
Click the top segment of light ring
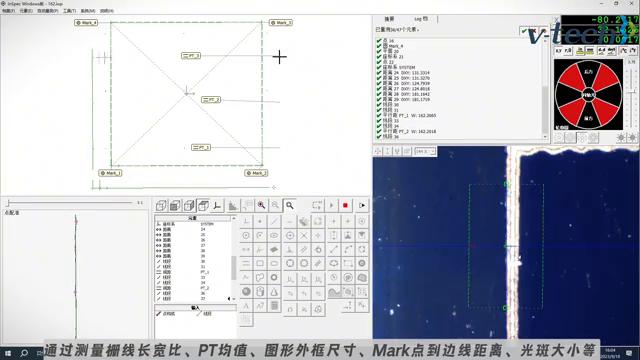tap(588, 72)
